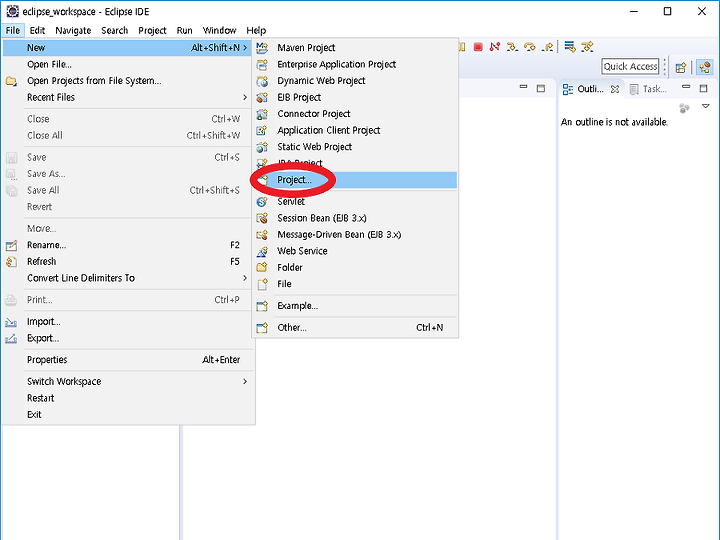Viewport: 720px width, 540px height.
Task: Create a new Connector Project
Action: [355, 114]
